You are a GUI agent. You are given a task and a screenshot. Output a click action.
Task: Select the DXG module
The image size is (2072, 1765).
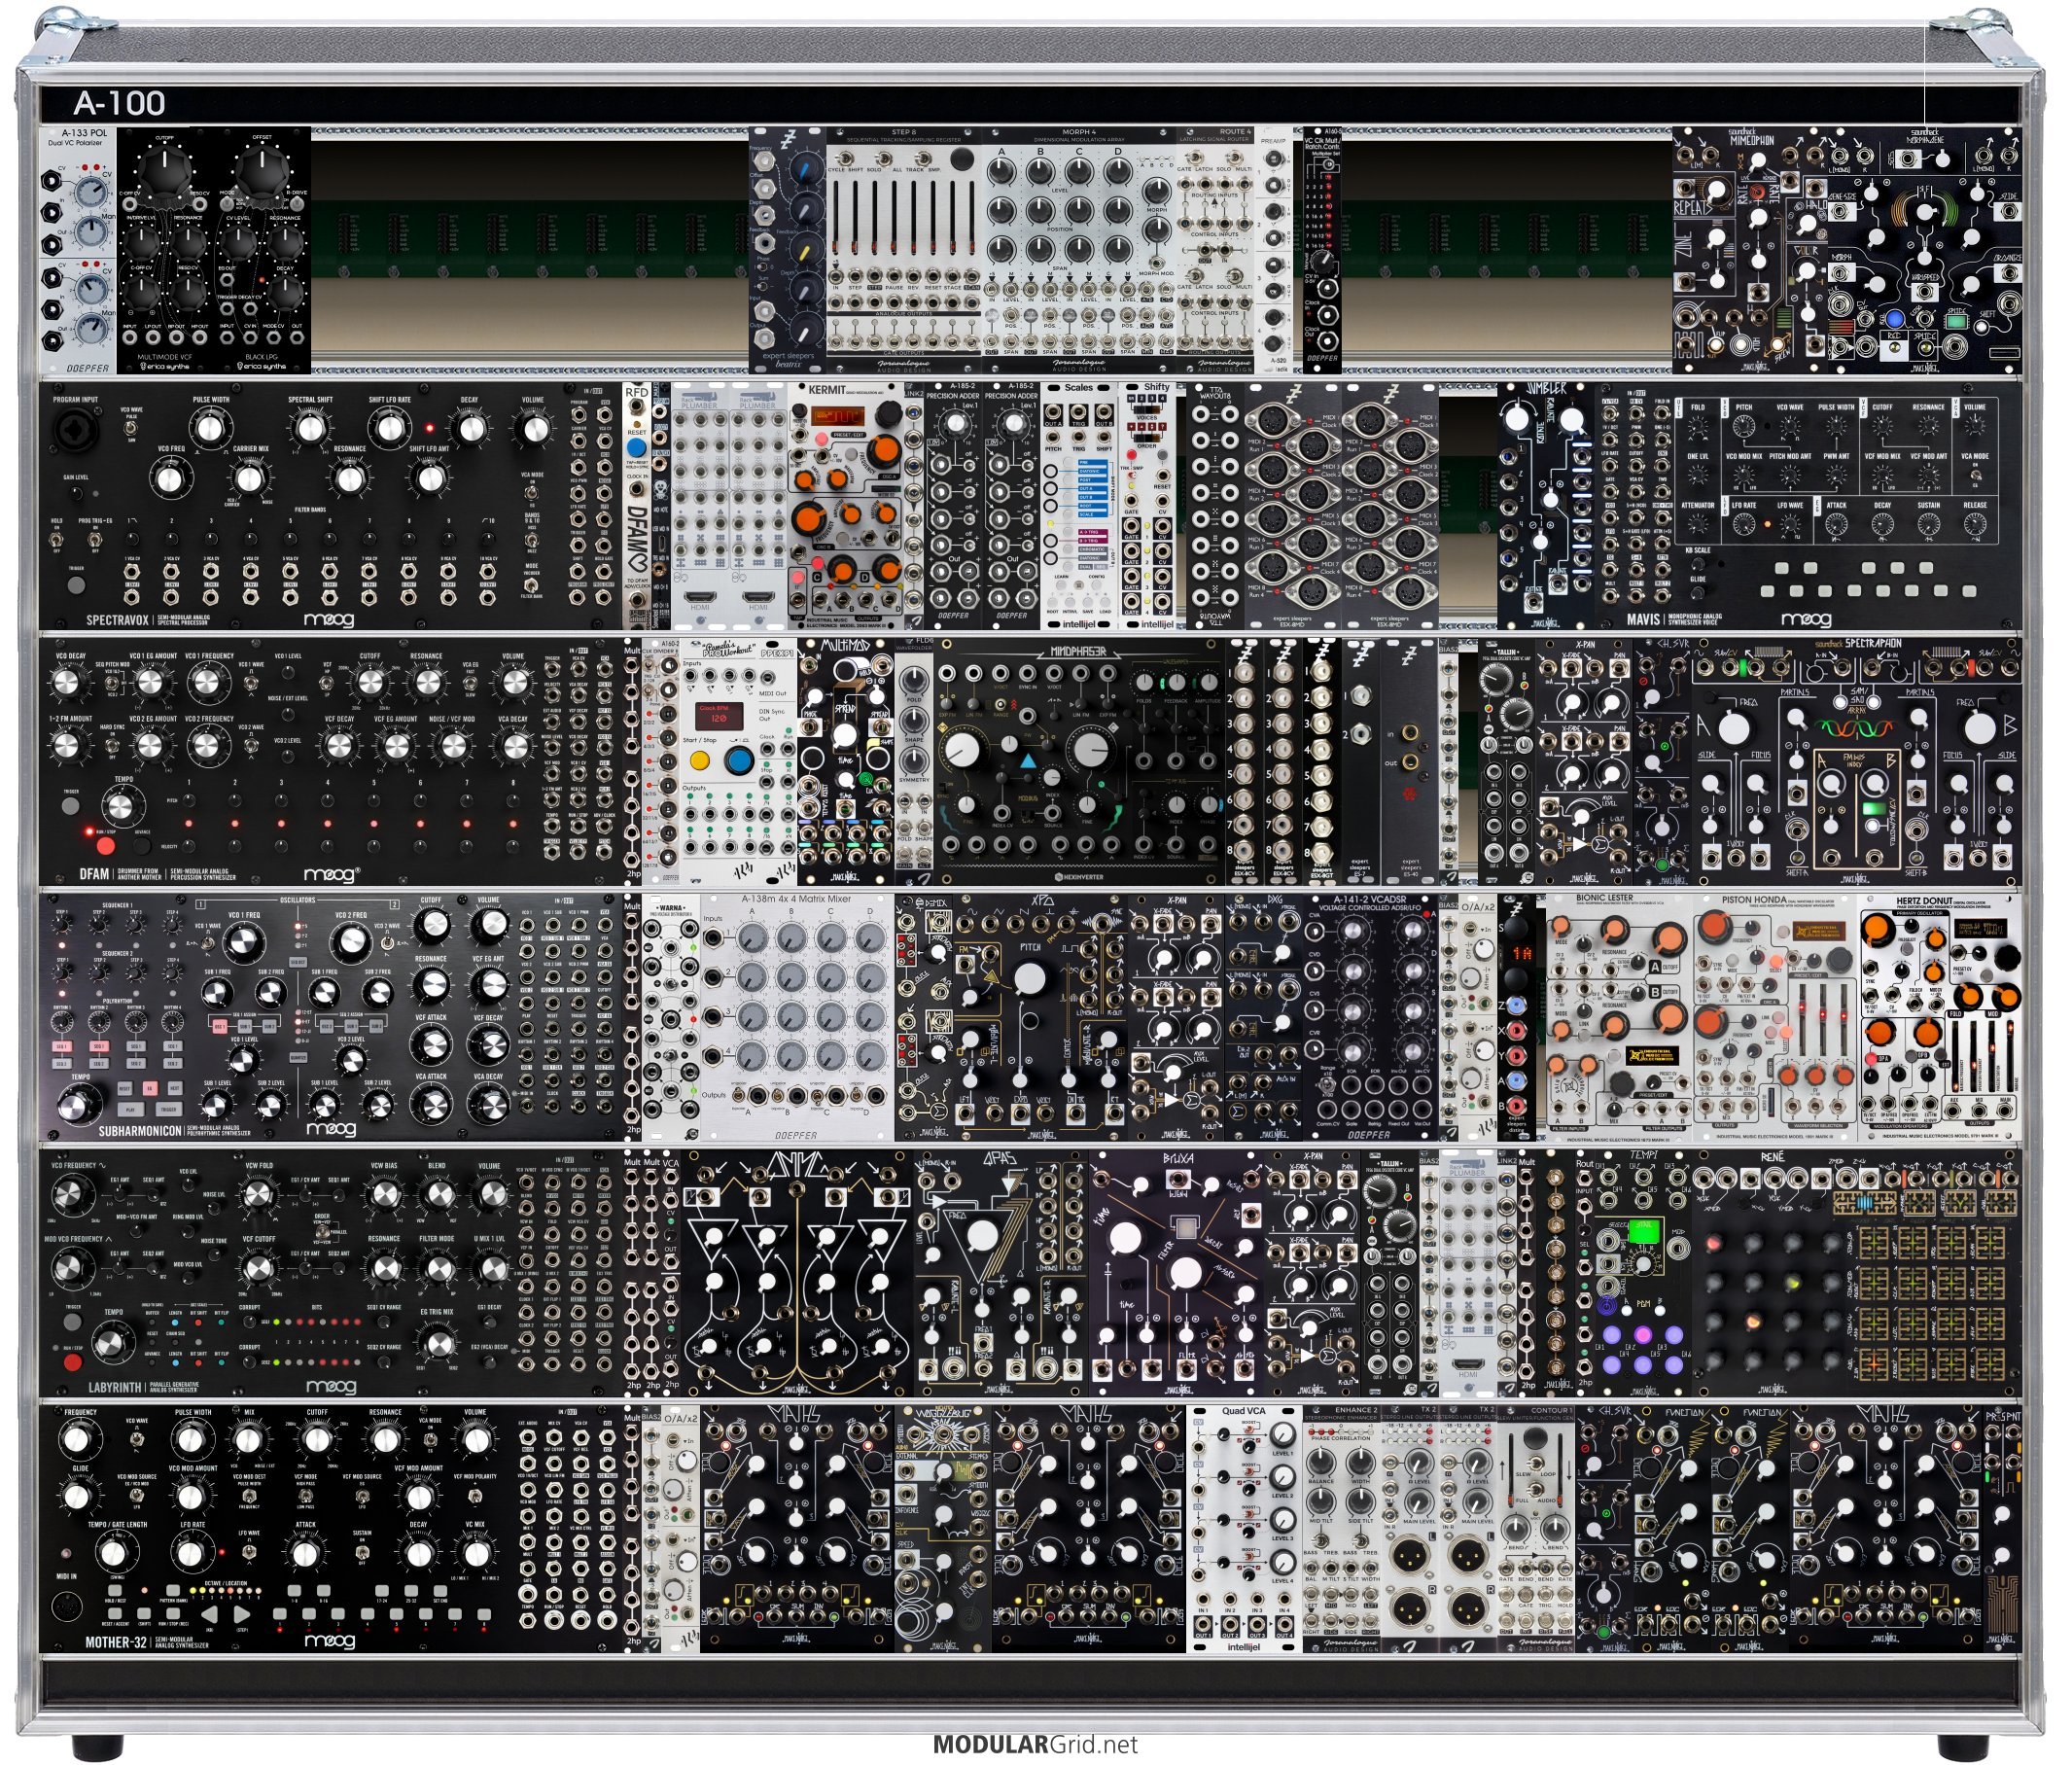[1264, 1017]
